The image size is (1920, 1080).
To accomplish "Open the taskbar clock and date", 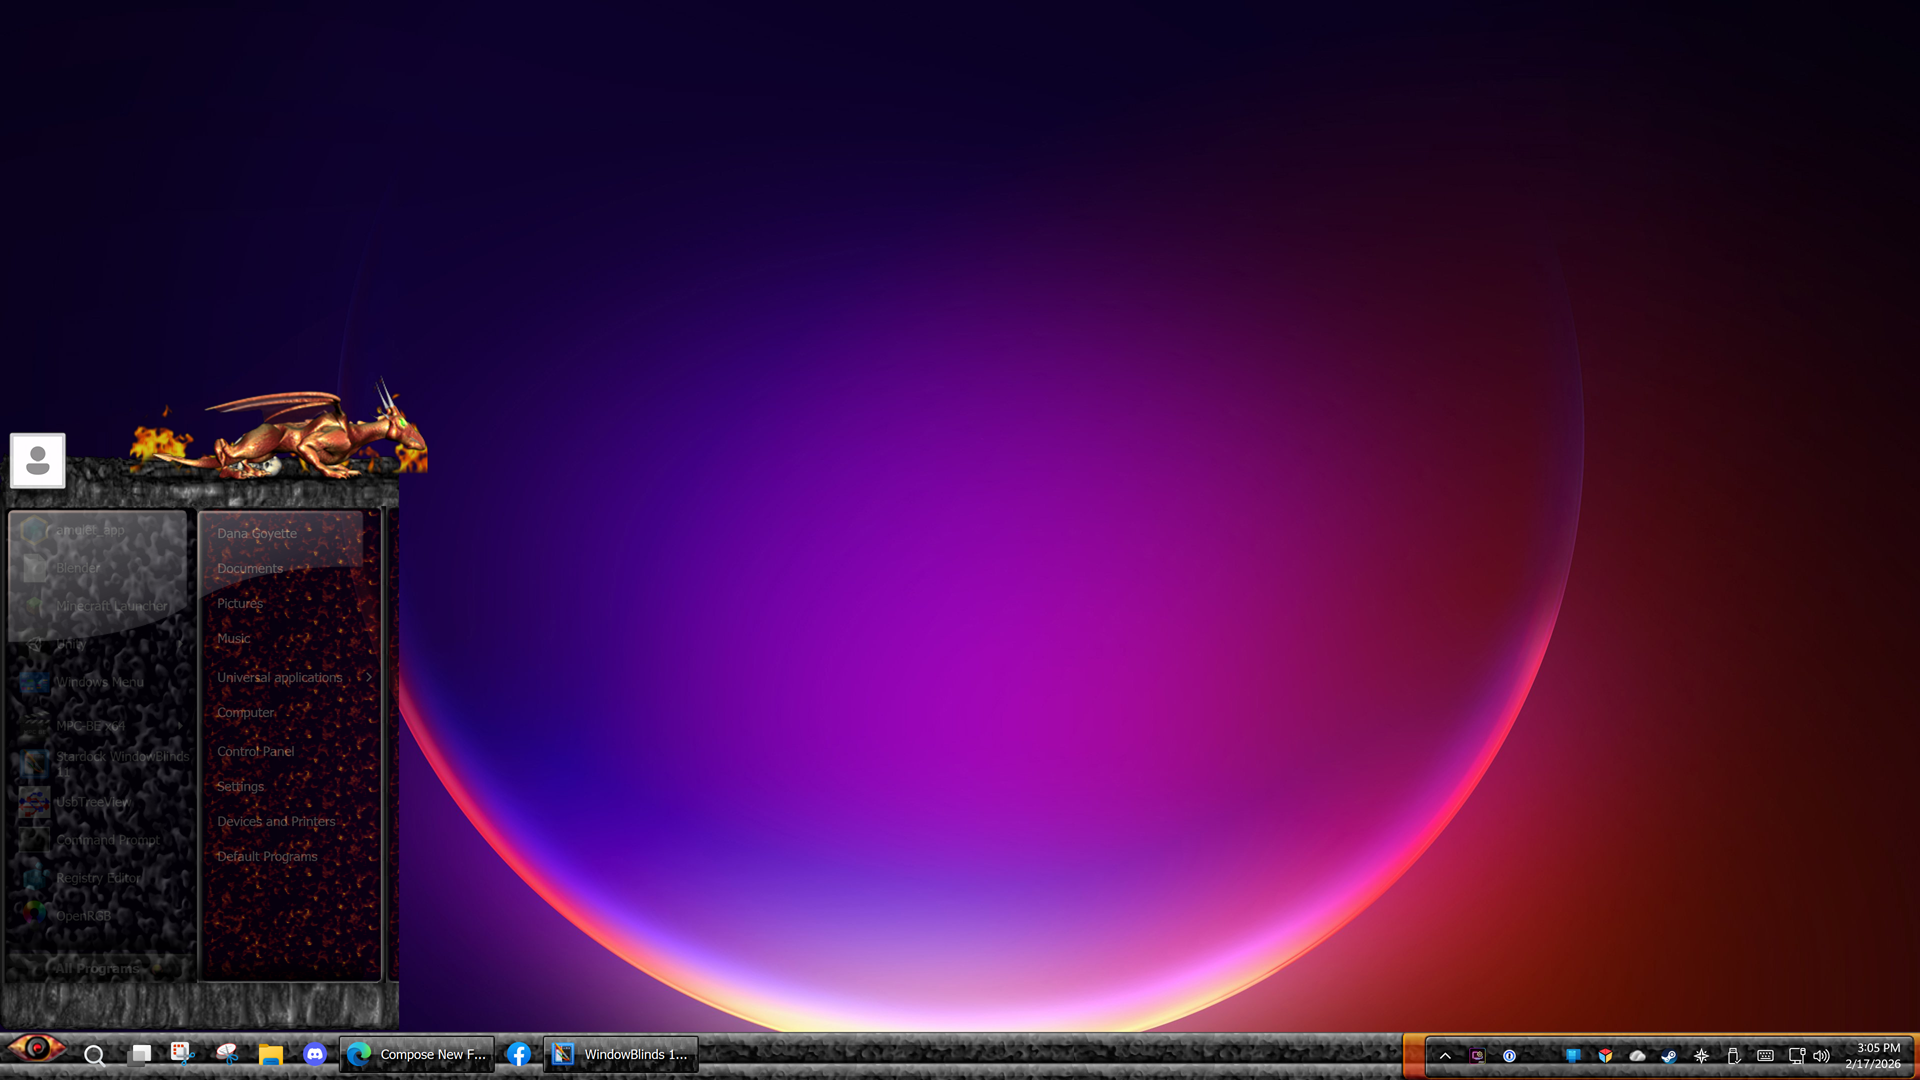I will (x=1872, y=1055).
